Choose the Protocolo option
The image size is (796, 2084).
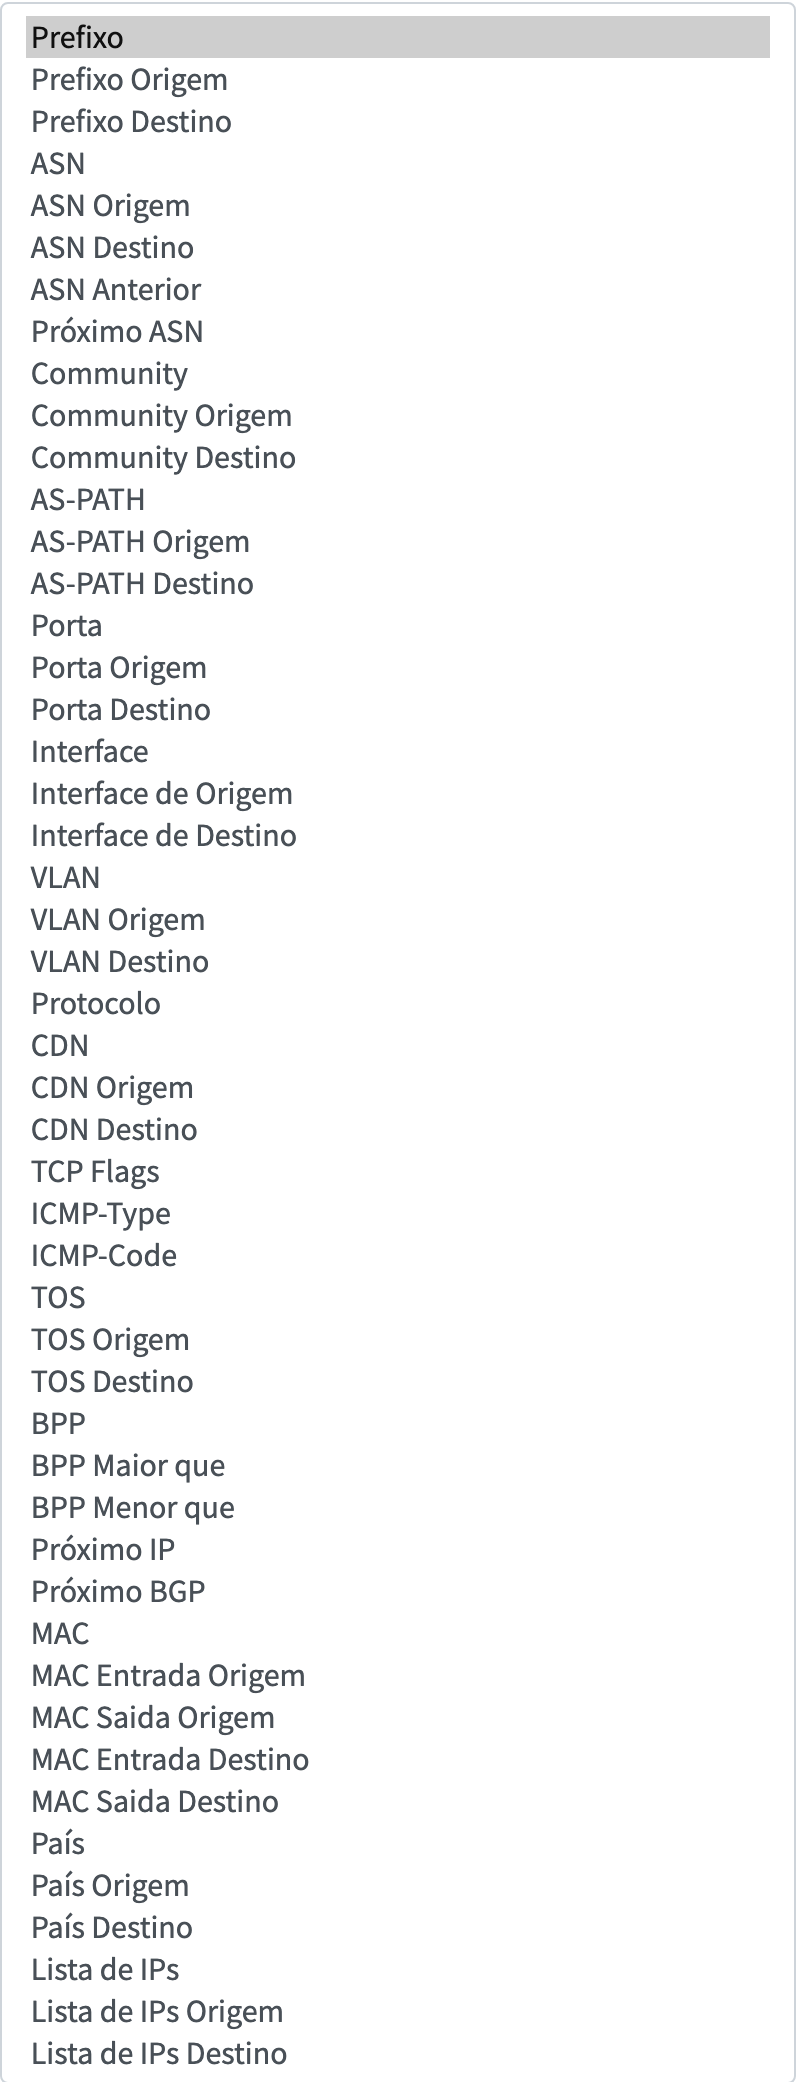point(398,1003)
